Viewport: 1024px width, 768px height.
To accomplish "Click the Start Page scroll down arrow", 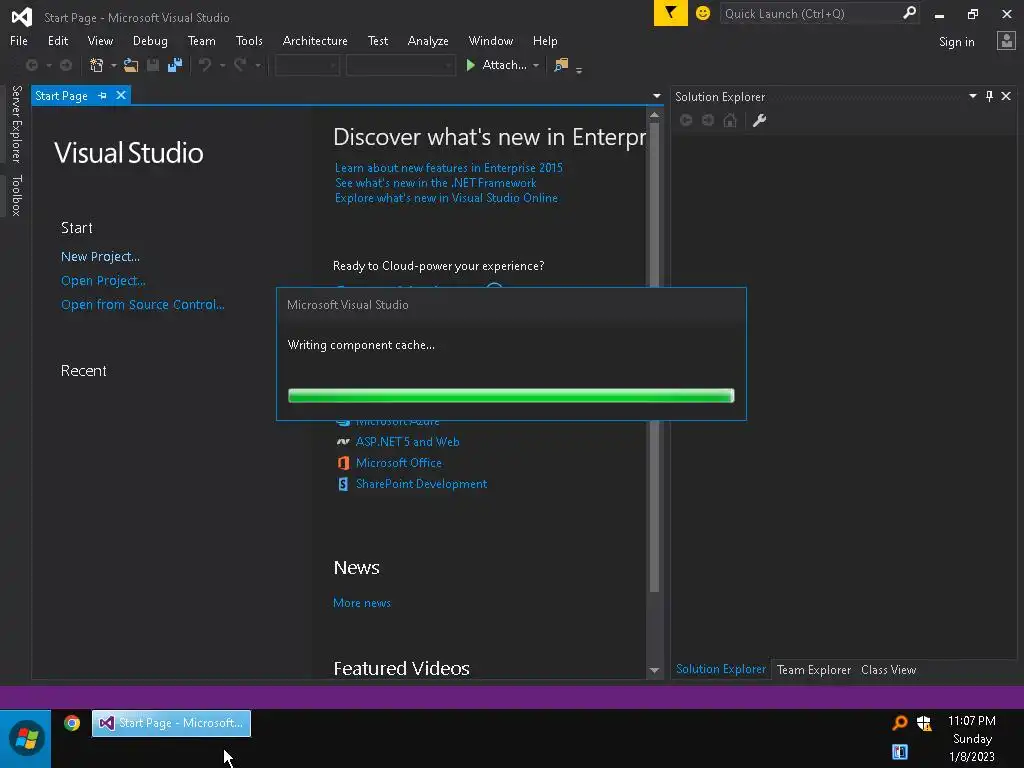I will [x=654, y=670].
